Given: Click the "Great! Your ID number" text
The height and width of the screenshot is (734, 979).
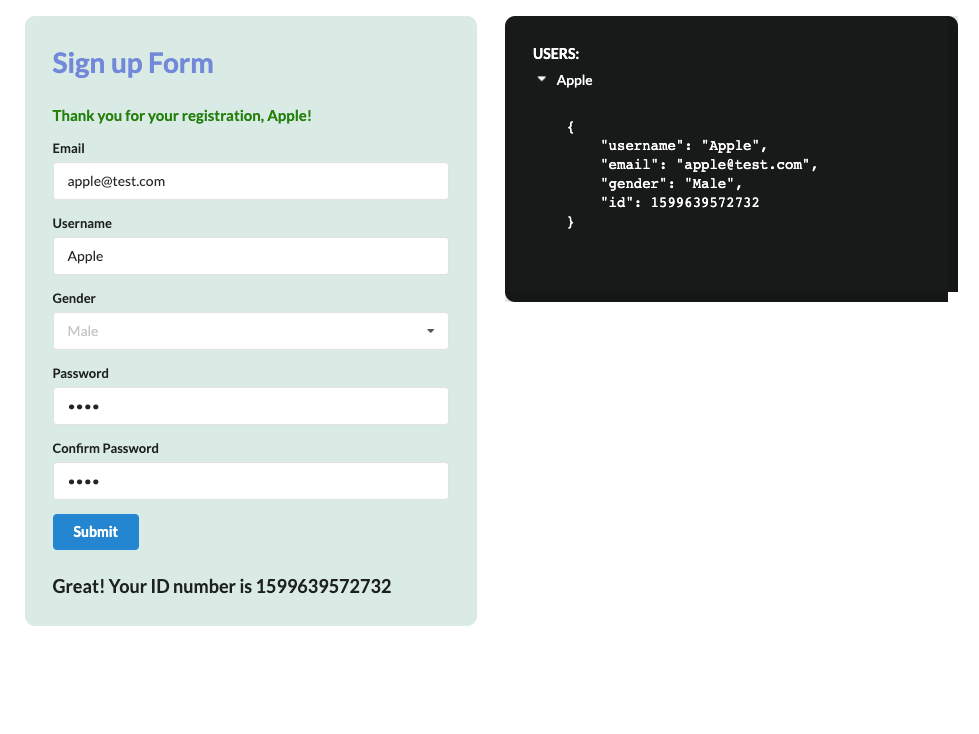Looking at the screenshot, I should [222, 586].
